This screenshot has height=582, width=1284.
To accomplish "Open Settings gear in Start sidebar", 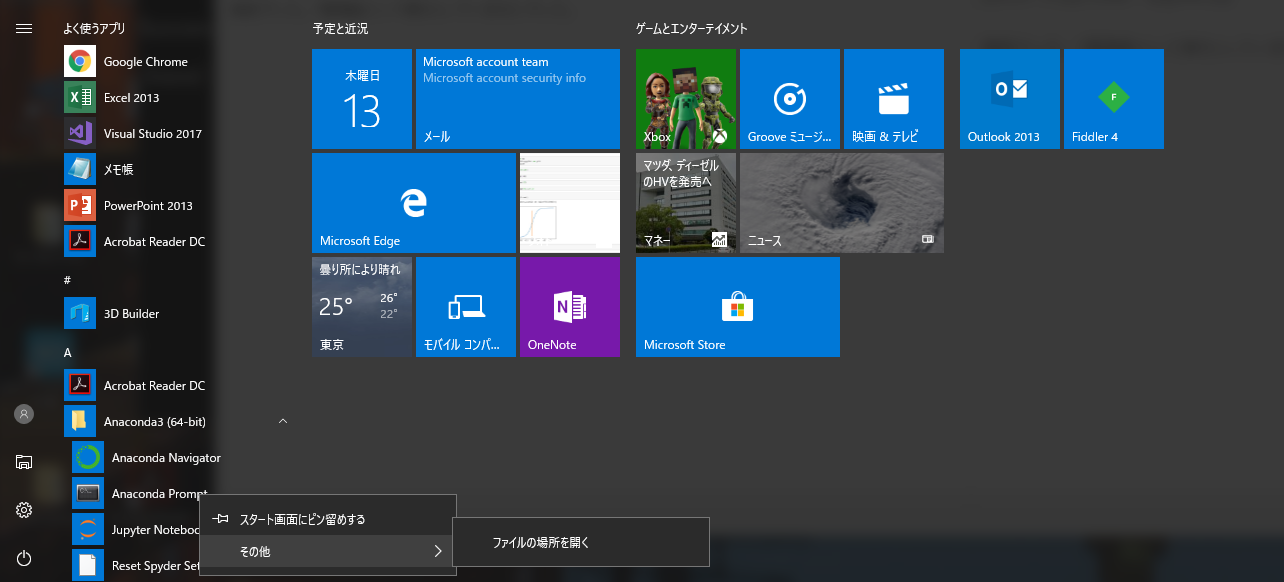I will [24, 510].
